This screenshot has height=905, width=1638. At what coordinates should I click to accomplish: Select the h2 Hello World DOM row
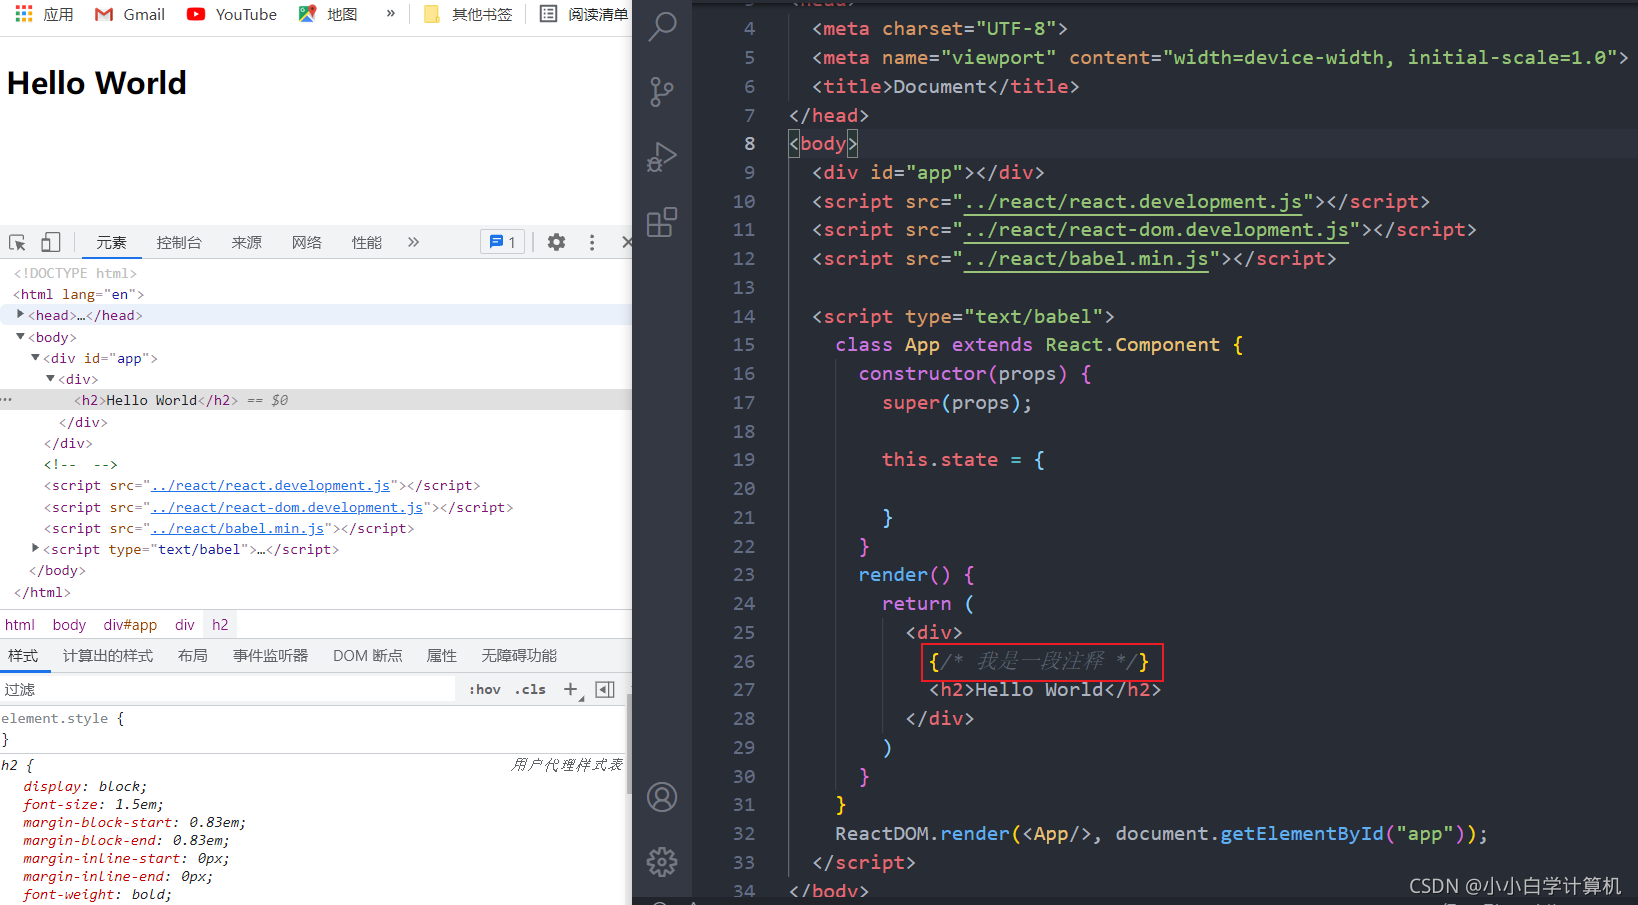[x=316, y=400]
